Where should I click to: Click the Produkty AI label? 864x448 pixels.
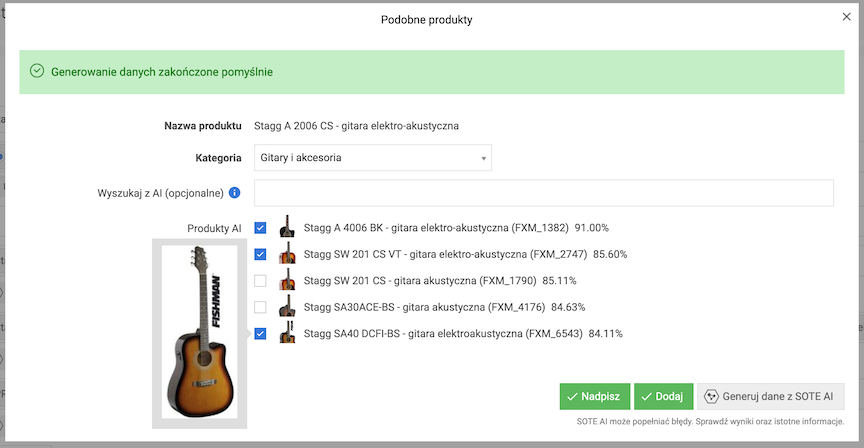[x=214, y=228]
